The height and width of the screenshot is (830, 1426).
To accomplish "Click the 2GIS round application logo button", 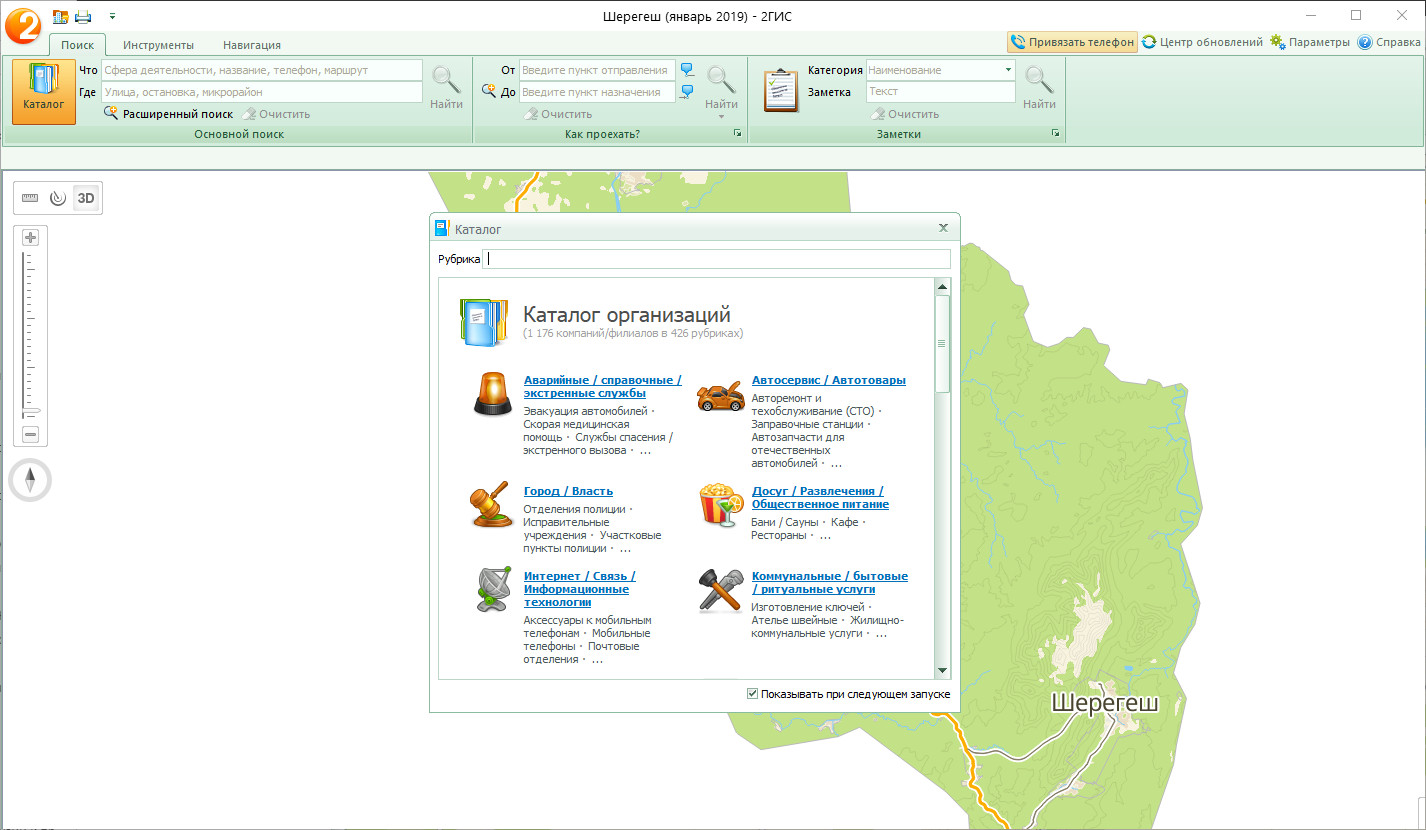I will click(23, 25).
